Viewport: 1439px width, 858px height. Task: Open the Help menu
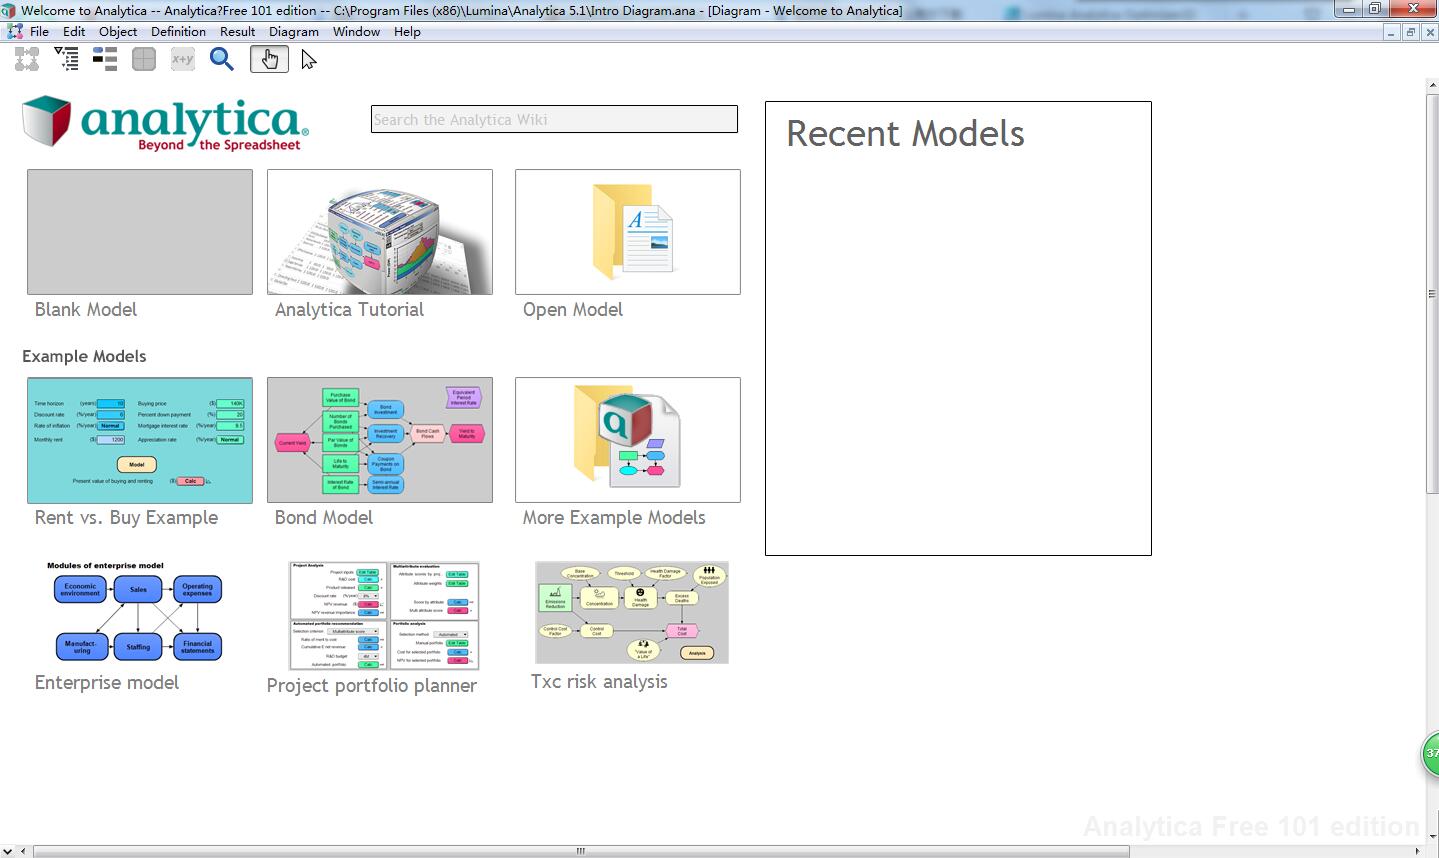pos(407,32)
